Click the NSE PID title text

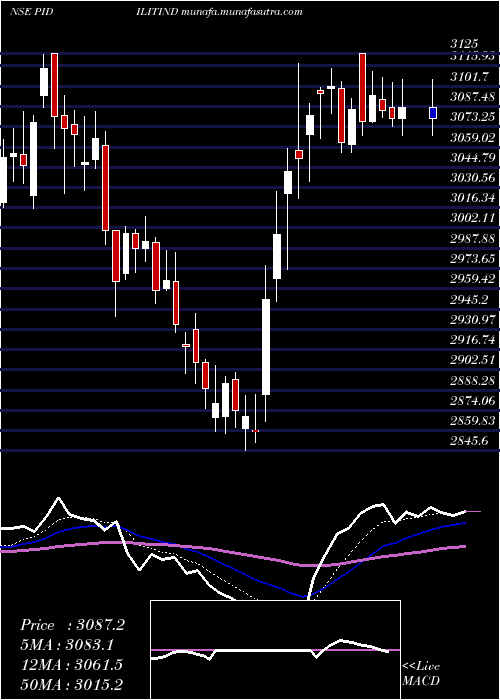[x=32, y=12]
